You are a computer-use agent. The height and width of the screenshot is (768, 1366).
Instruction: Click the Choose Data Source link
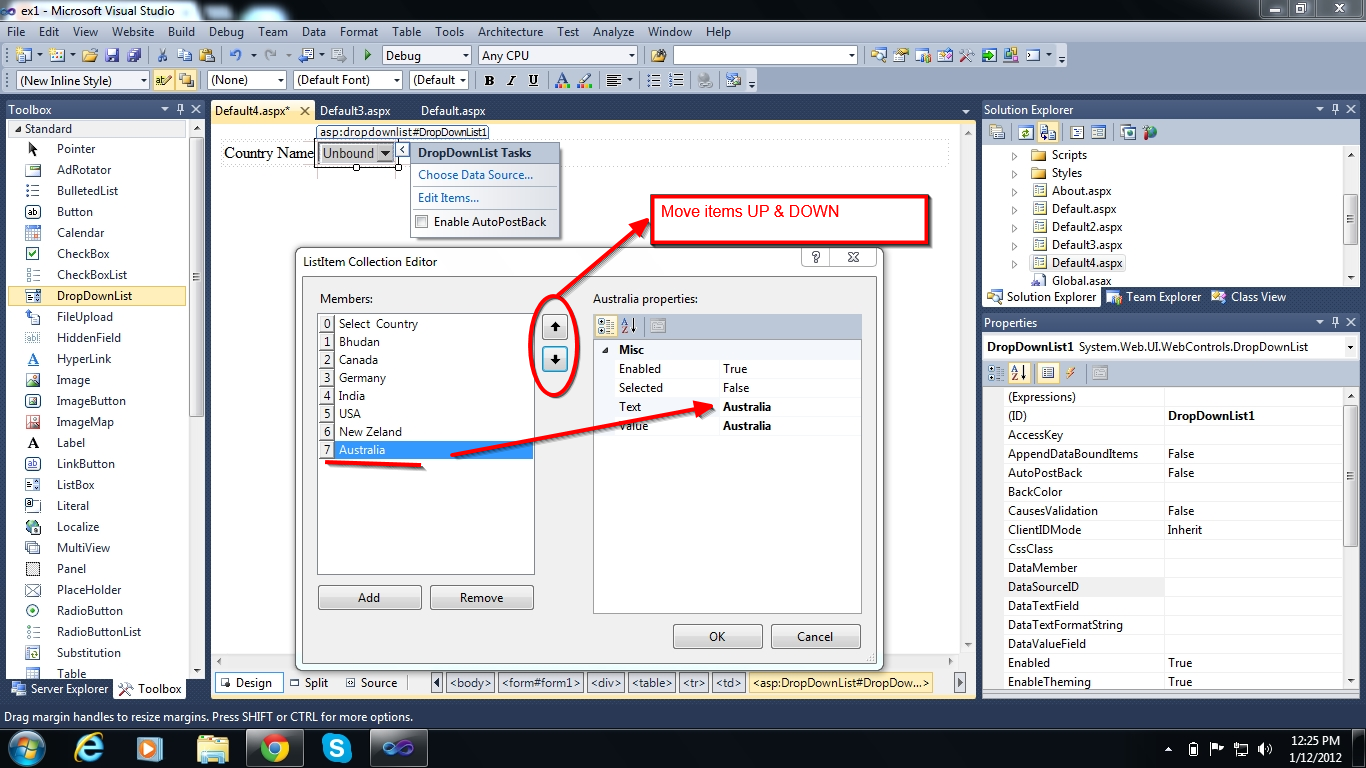tap(475, 175)
